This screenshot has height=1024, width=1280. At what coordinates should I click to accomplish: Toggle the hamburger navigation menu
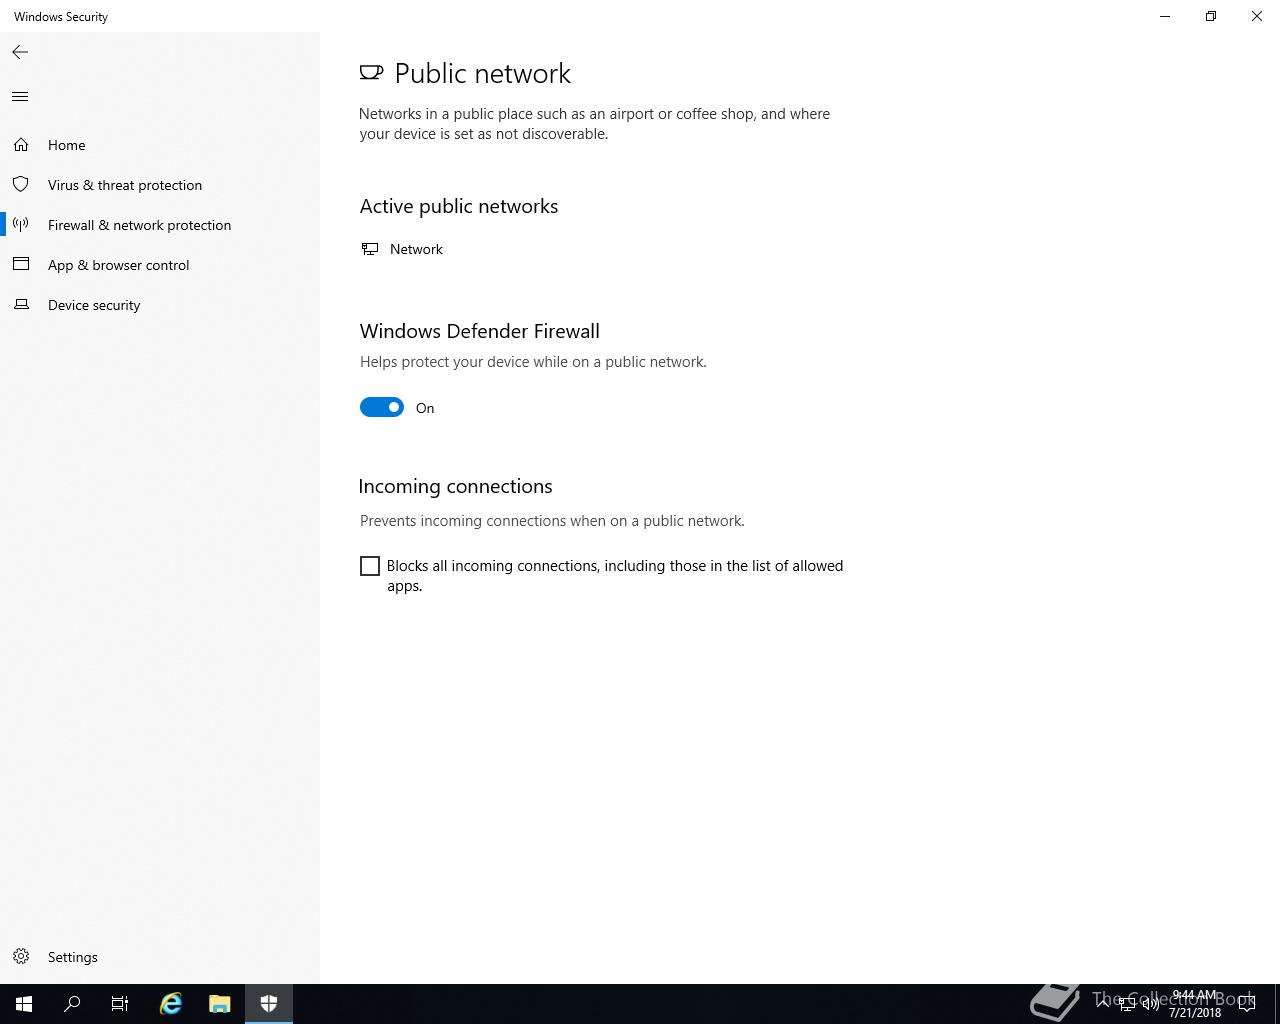20,97
